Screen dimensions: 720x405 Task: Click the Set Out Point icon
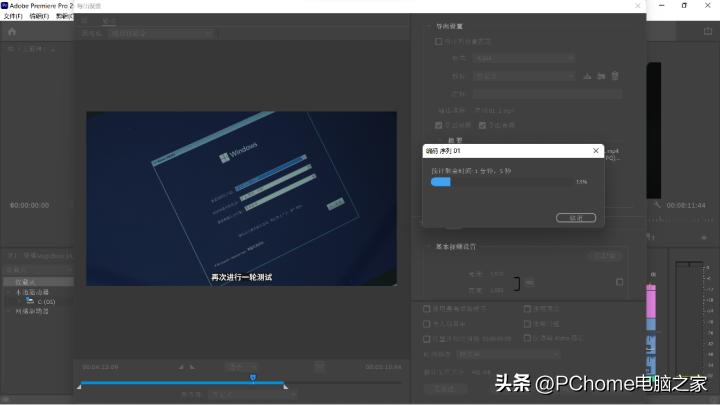(x=192, y=367)
